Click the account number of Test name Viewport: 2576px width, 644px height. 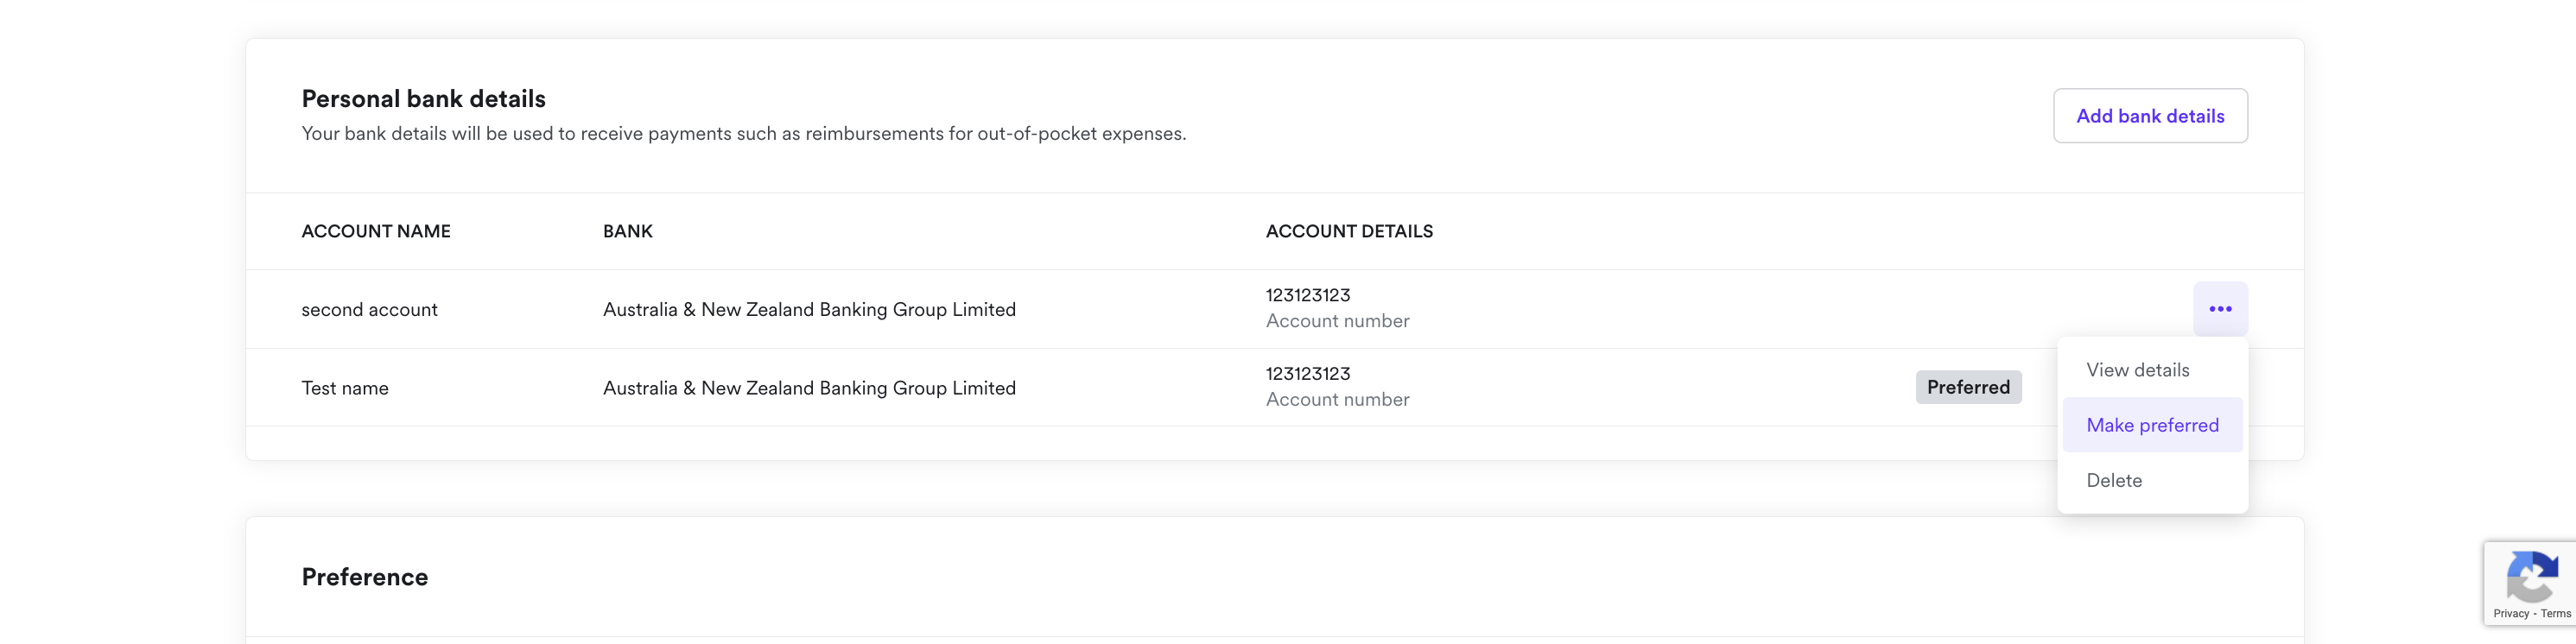point(1308,374)
